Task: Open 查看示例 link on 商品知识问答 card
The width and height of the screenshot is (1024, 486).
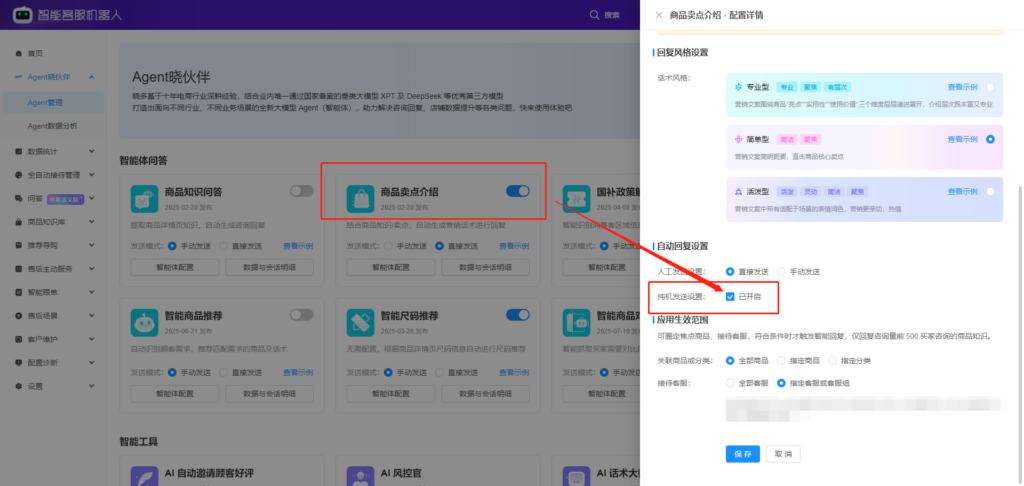Action: (x=298, y=246)
